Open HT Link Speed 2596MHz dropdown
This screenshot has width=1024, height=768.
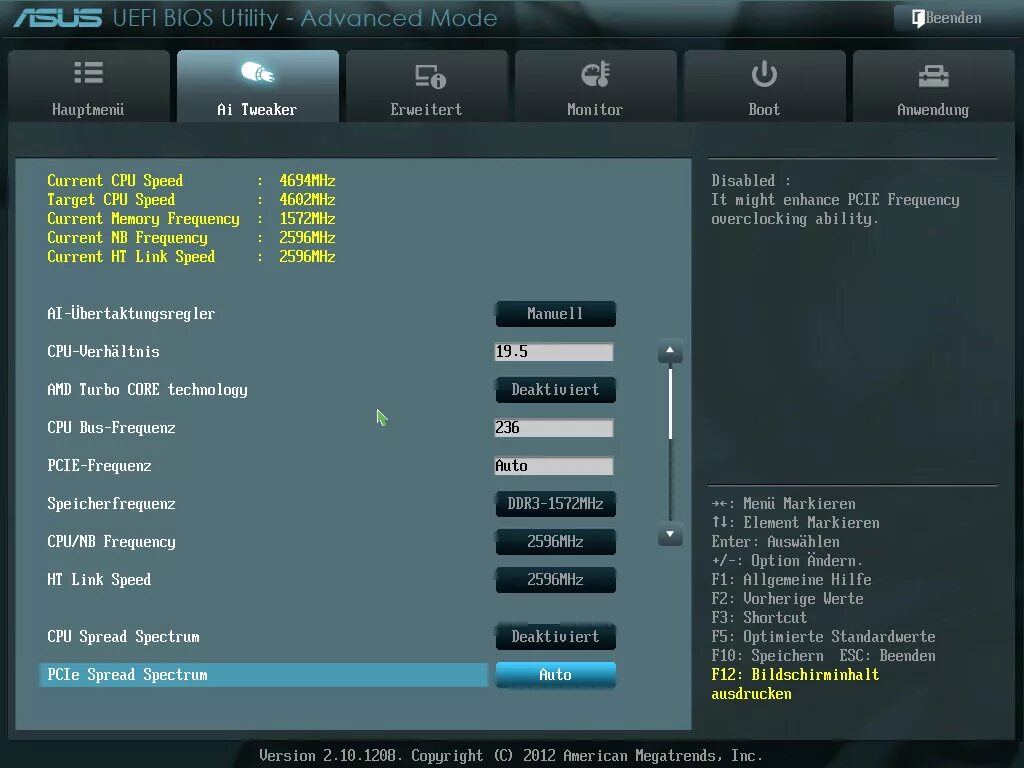pos(555,579)
